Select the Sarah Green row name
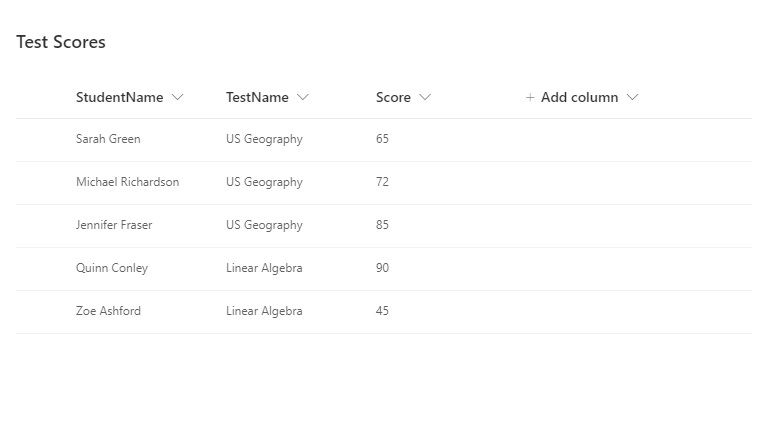 pos(108,139)
